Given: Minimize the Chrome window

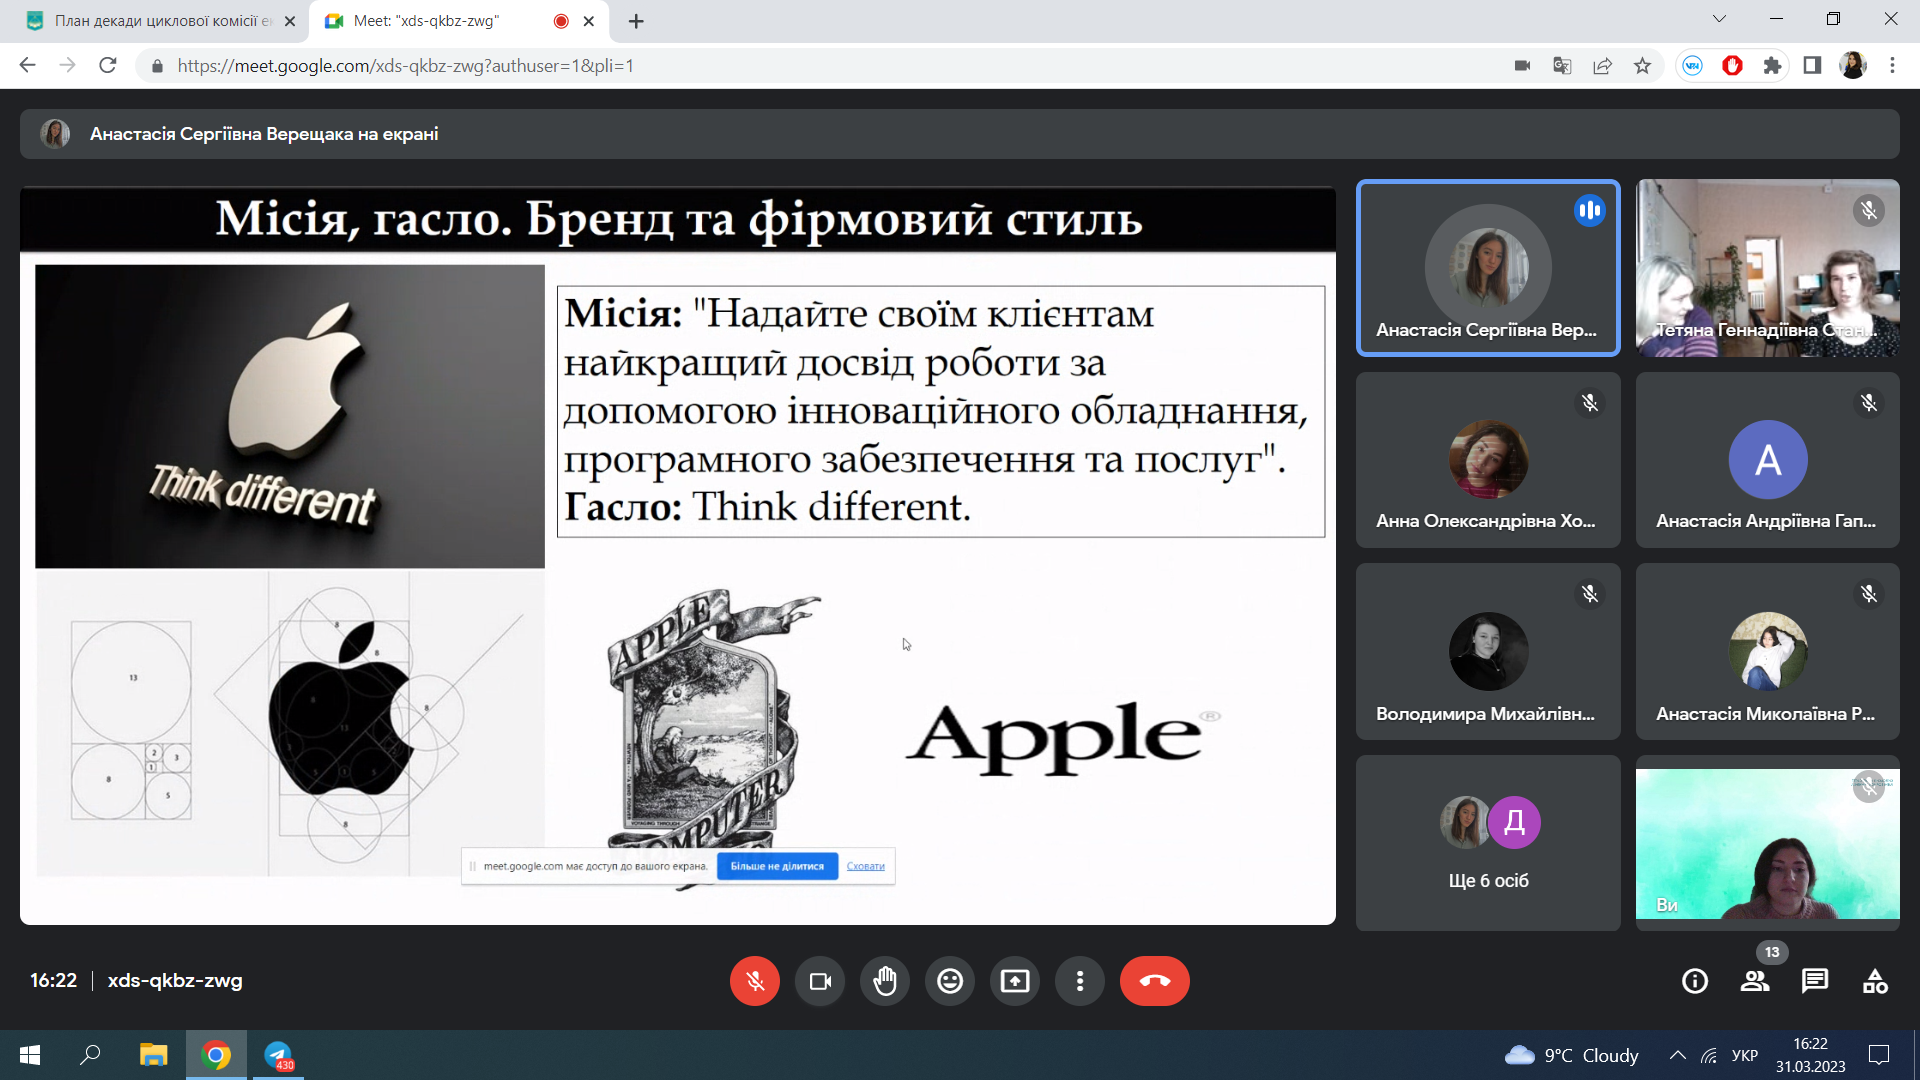Looking at the screenshot, I should point(1776,19).
